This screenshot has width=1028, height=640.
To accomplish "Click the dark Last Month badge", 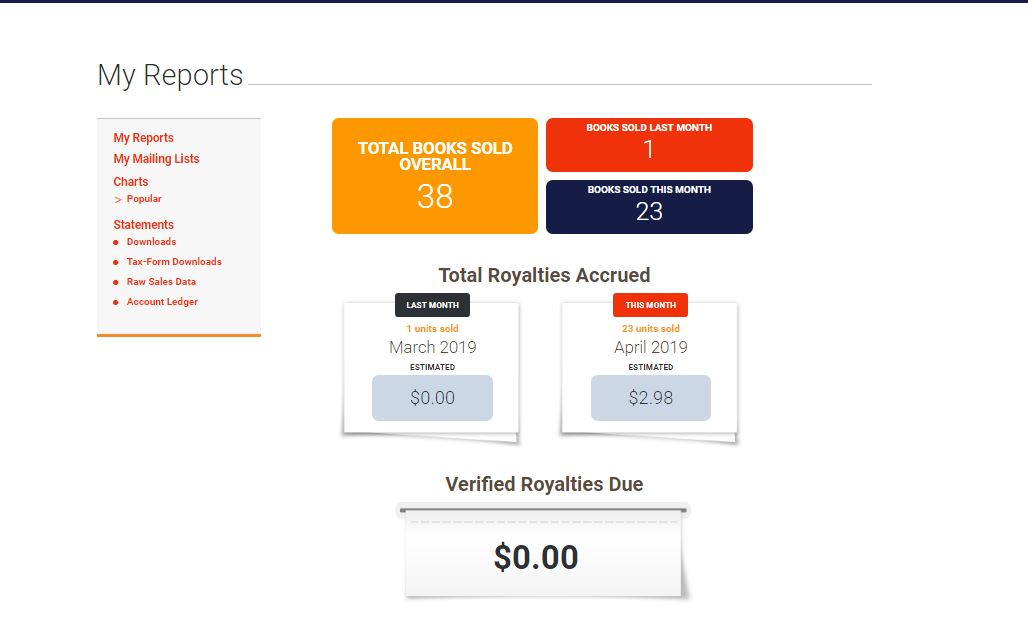I will pyautogui.click(x=432, y=305).
